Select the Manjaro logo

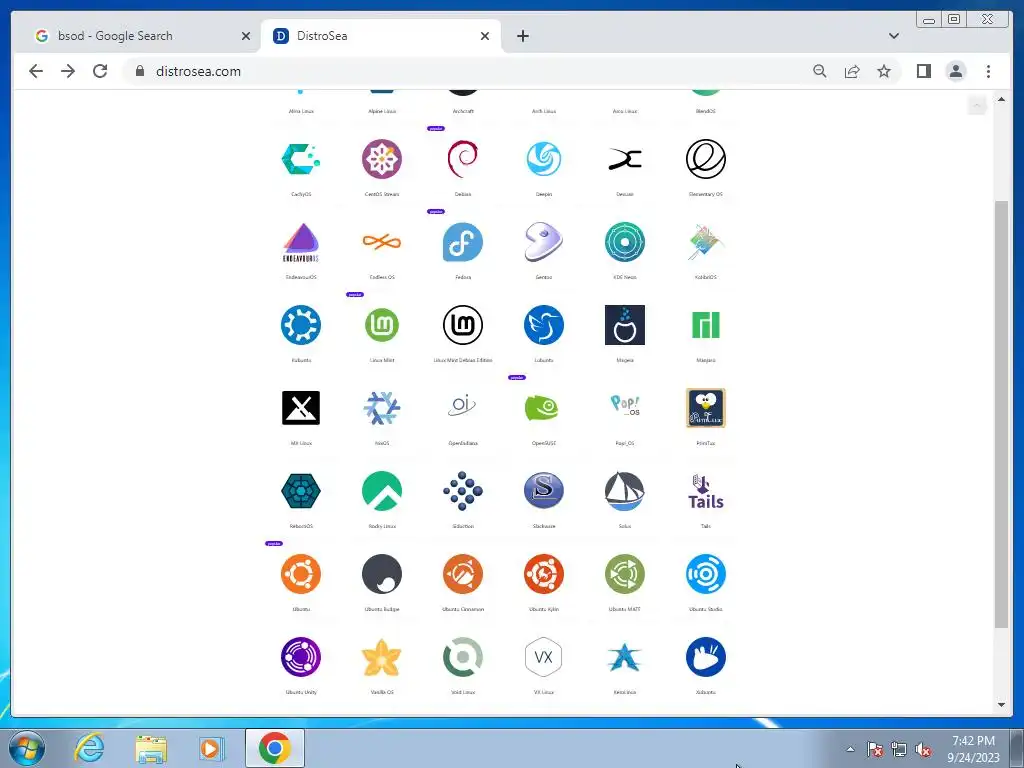pyautogui.click(x=706, y=325)
